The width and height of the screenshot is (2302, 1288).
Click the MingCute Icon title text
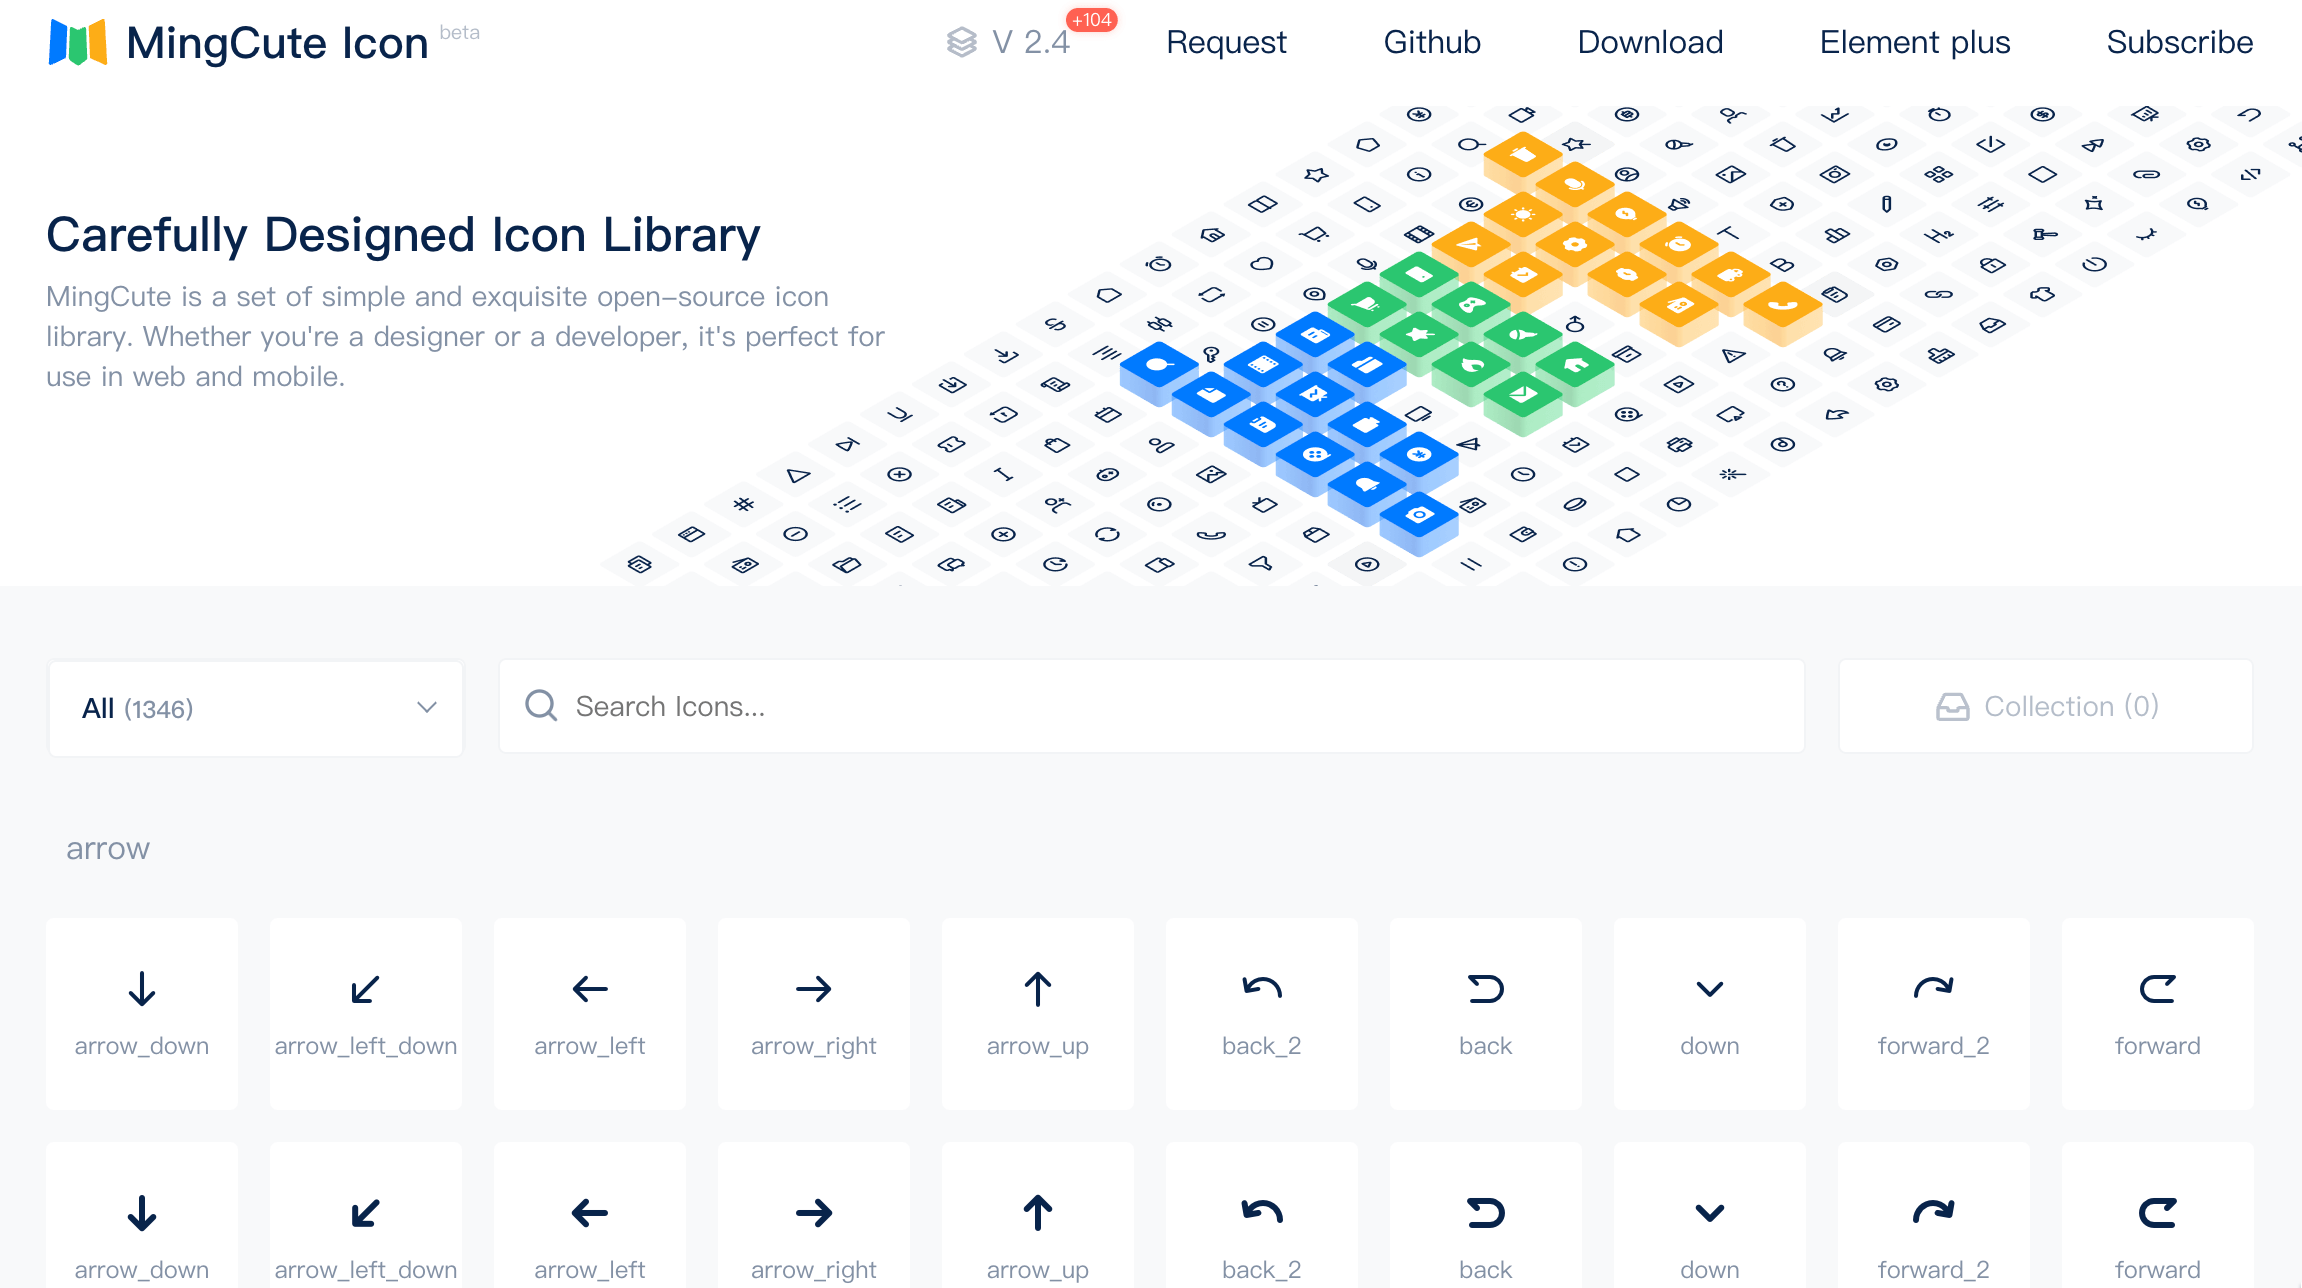277,43
